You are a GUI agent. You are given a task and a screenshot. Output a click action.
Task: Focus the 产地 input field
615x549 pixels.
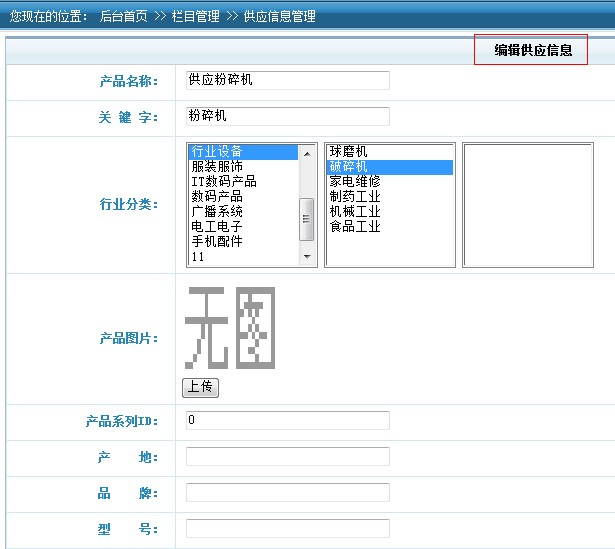click(288, 456)
